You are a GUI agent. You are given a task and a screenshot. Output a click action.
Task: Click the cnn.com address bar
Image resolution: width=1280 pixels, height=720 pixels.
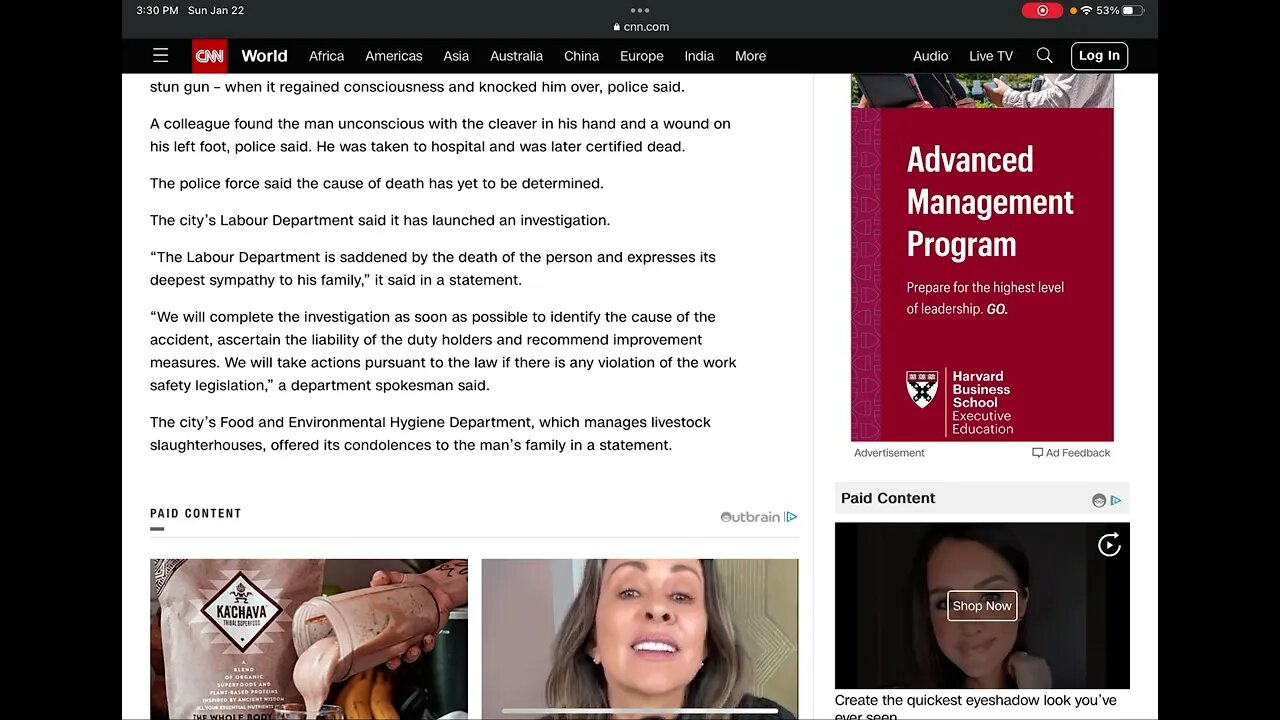pyautogui.click(x=640, y=27)
